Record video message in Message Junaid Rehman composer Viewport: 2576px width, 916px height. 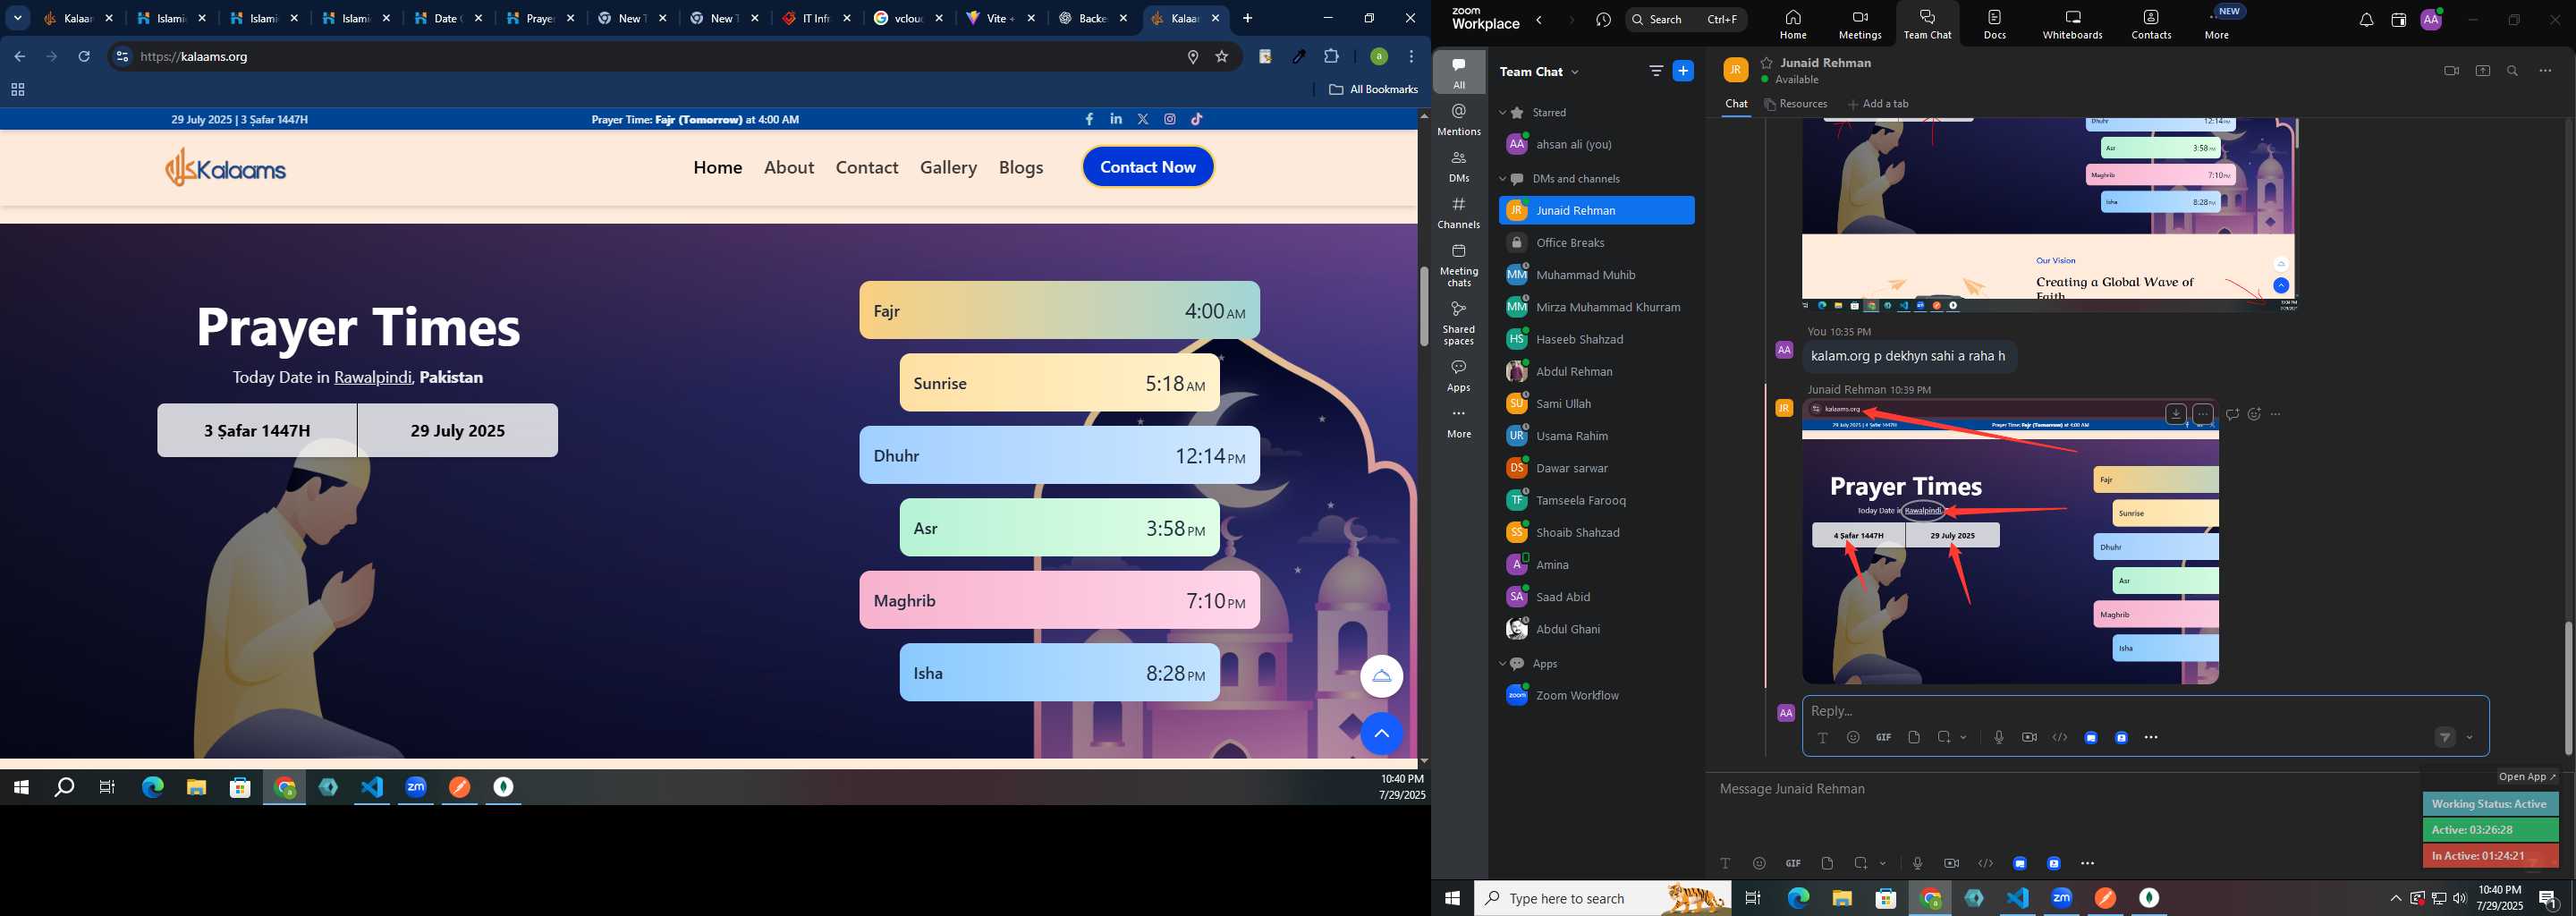[1951, 863]
